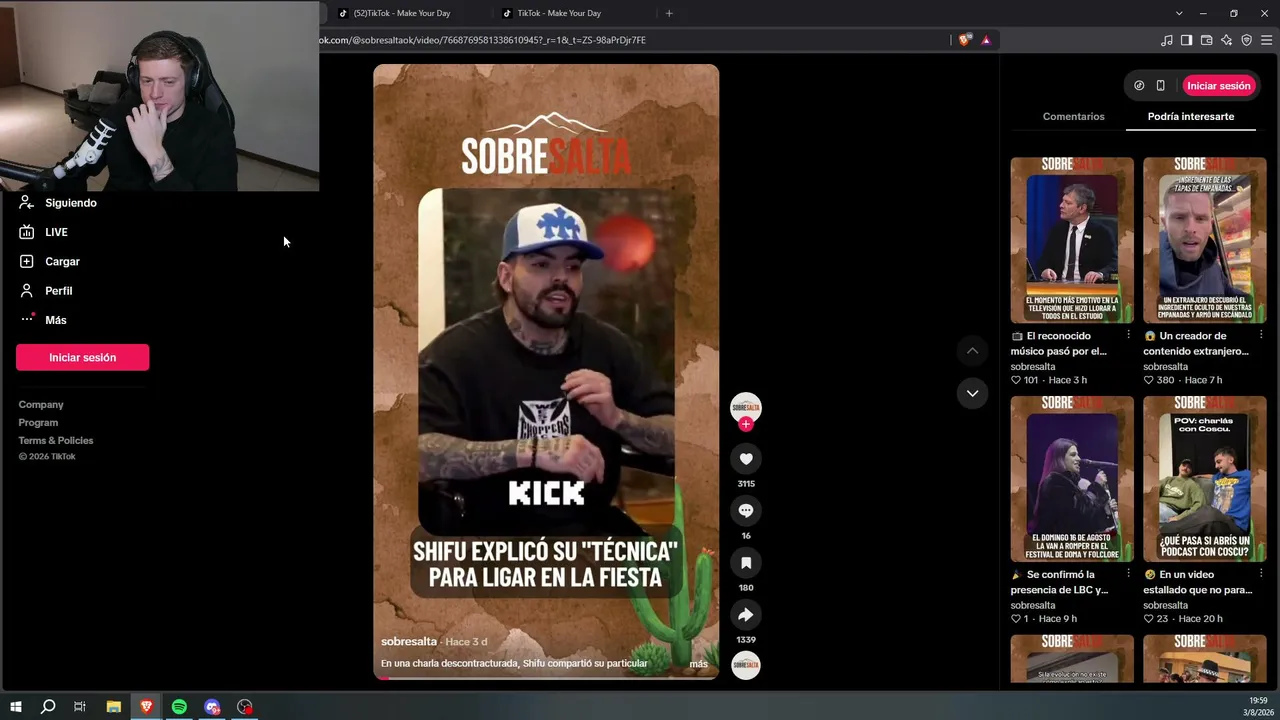This screenshot has height=720, width=1280.
Task: Click sobresalta author under 'Un creador de contenido'
Action: pyautogui.click(x=1166, y=367)
